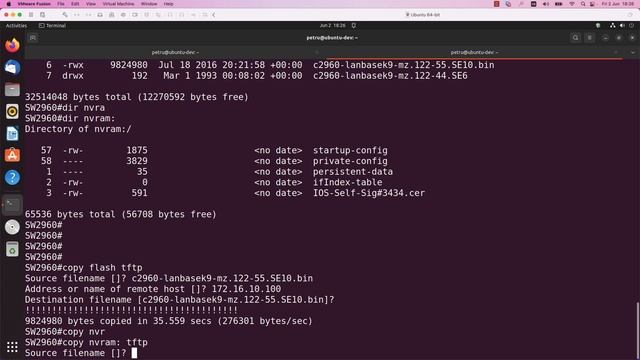Open the terminal search tool
The width and height of the screenshot is (640, 360).
576,38
